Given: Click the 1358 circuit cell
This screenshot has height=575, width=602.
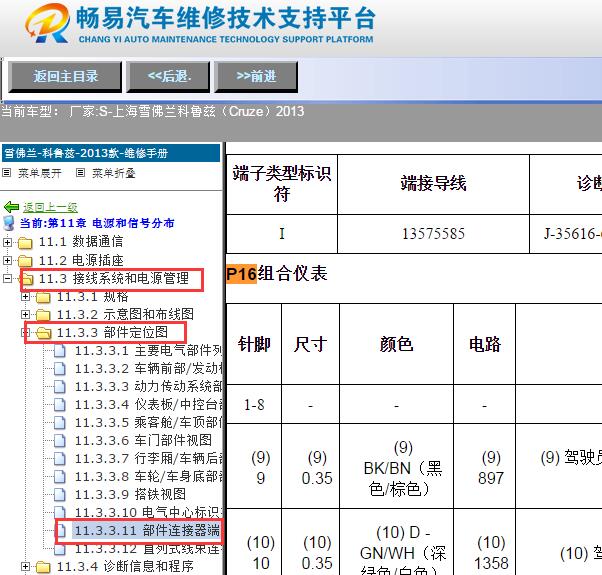Looking at the screenshot, I should (x=485, y=542).
